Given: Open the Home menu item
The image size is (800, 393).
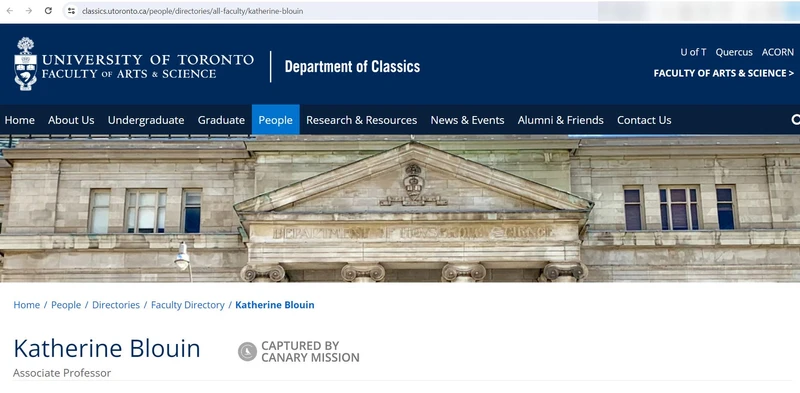Looking at the screenshot, I should coord(19,120).
